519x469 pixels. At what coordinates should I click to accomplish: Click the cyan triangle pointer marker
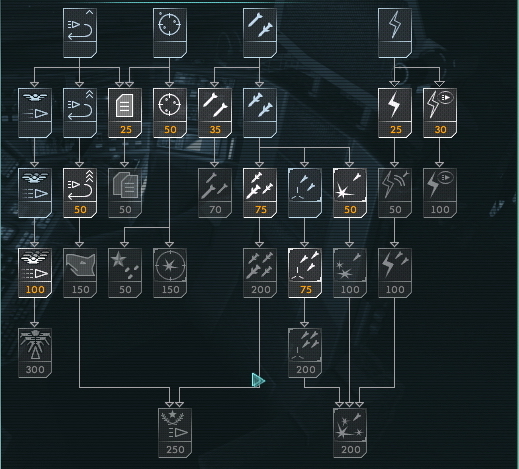pyautogui.click(x=258, y=380)
